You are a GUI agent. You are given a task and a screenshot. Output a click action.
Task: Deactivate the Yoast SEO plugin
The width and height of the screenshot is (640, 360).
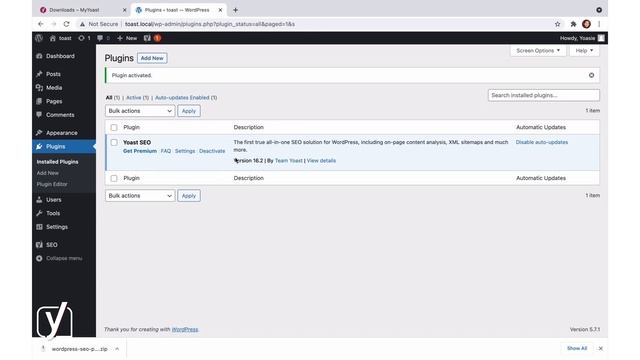point(212,151)
